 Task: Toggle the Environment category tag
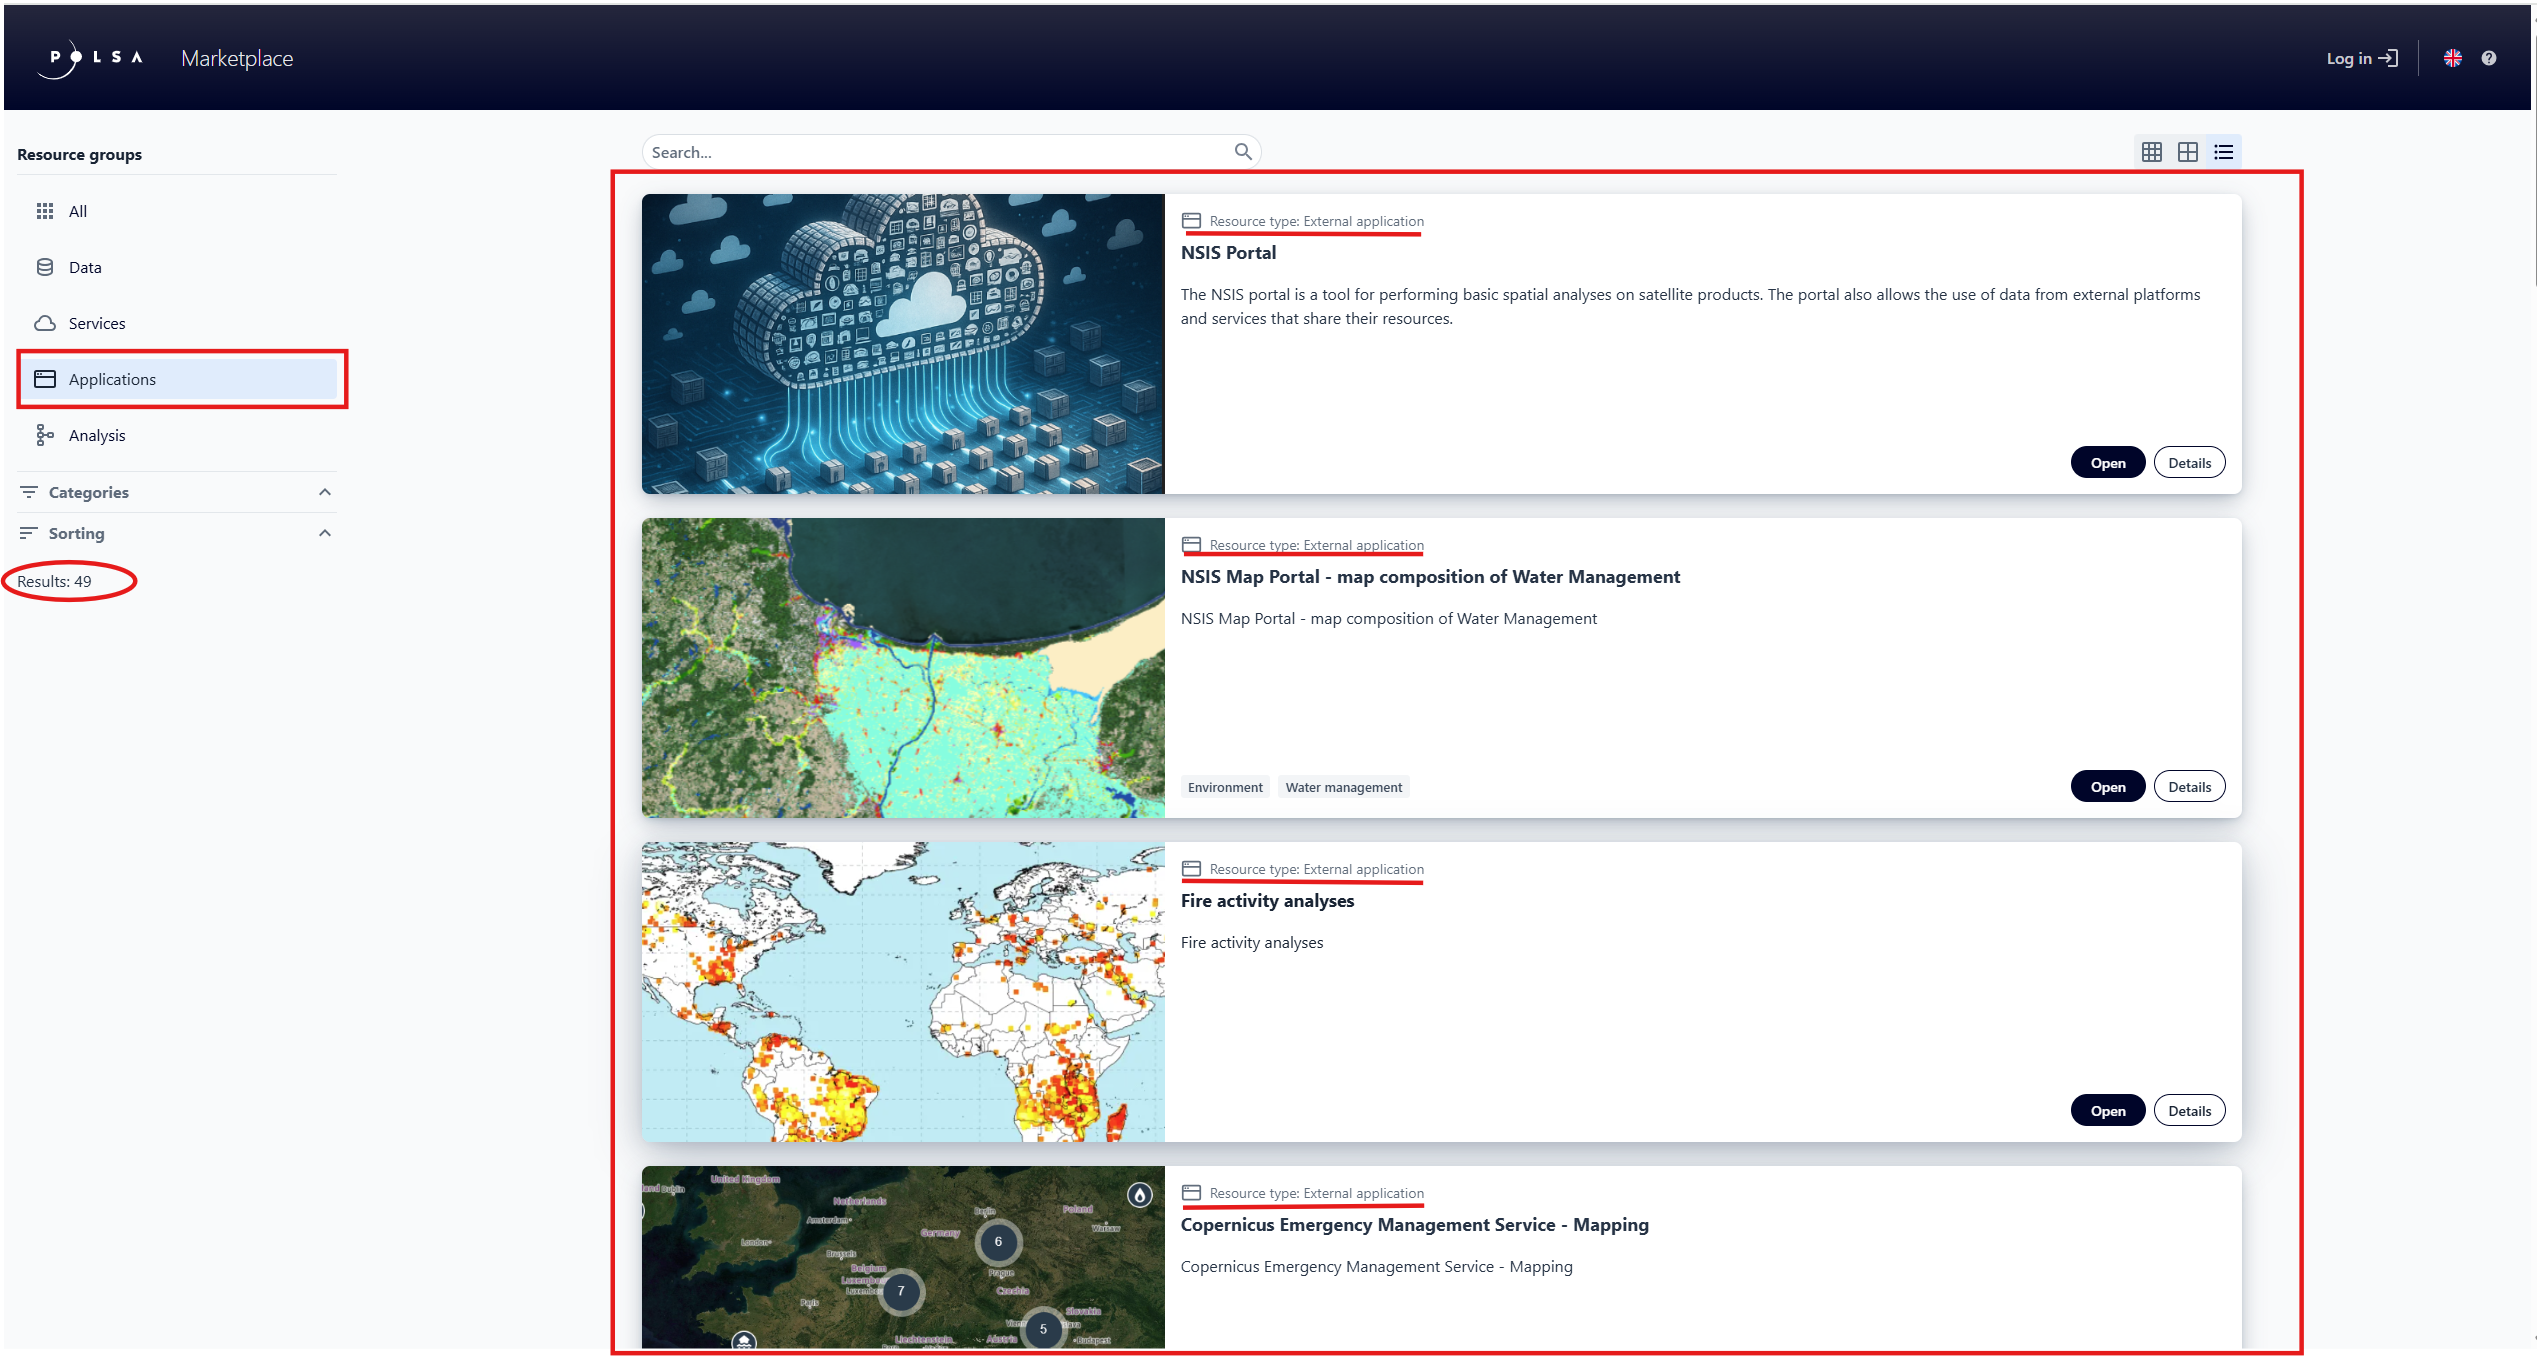click(1224, 787)
